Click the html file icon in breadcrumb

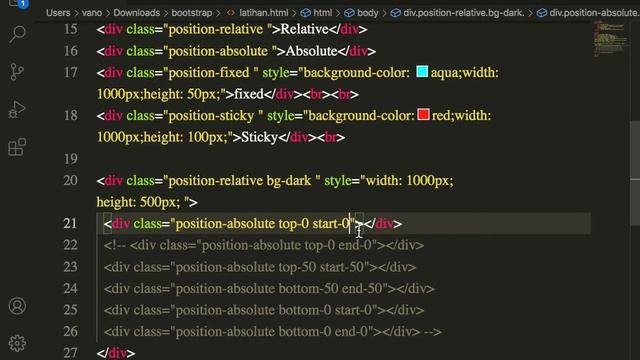(231, 13)
